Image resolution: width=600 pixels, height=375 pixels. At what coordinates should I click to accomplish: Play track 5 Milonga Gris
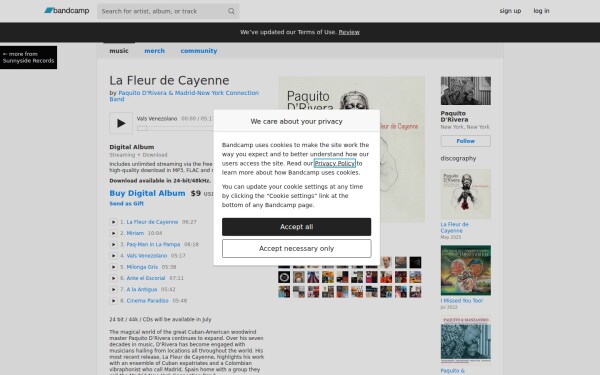point(113,267)
